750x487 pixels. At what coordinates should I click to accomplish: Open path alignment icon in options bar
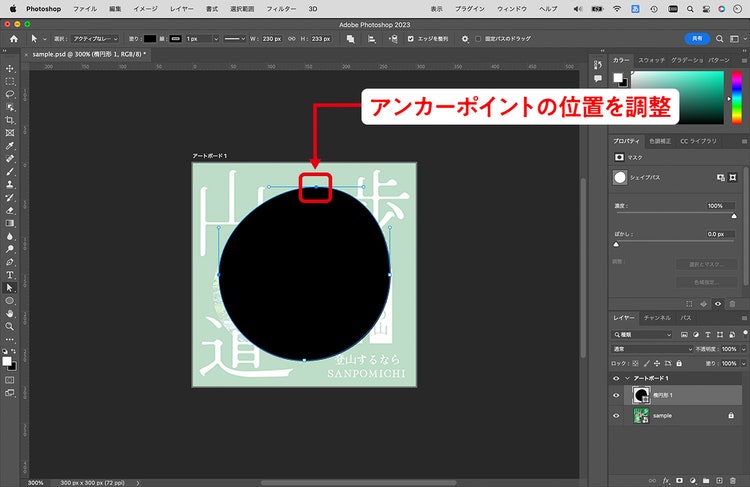(372, 39)
